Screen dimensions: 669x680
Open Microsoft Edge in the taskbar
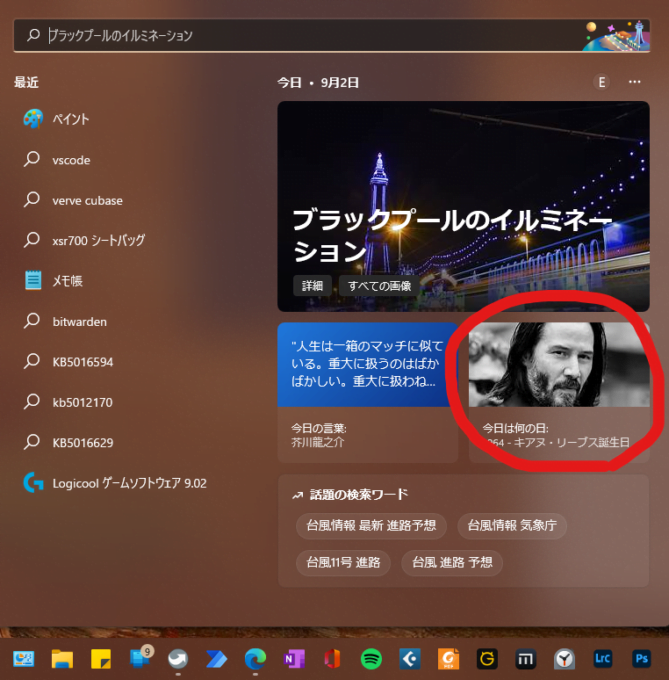255,658
